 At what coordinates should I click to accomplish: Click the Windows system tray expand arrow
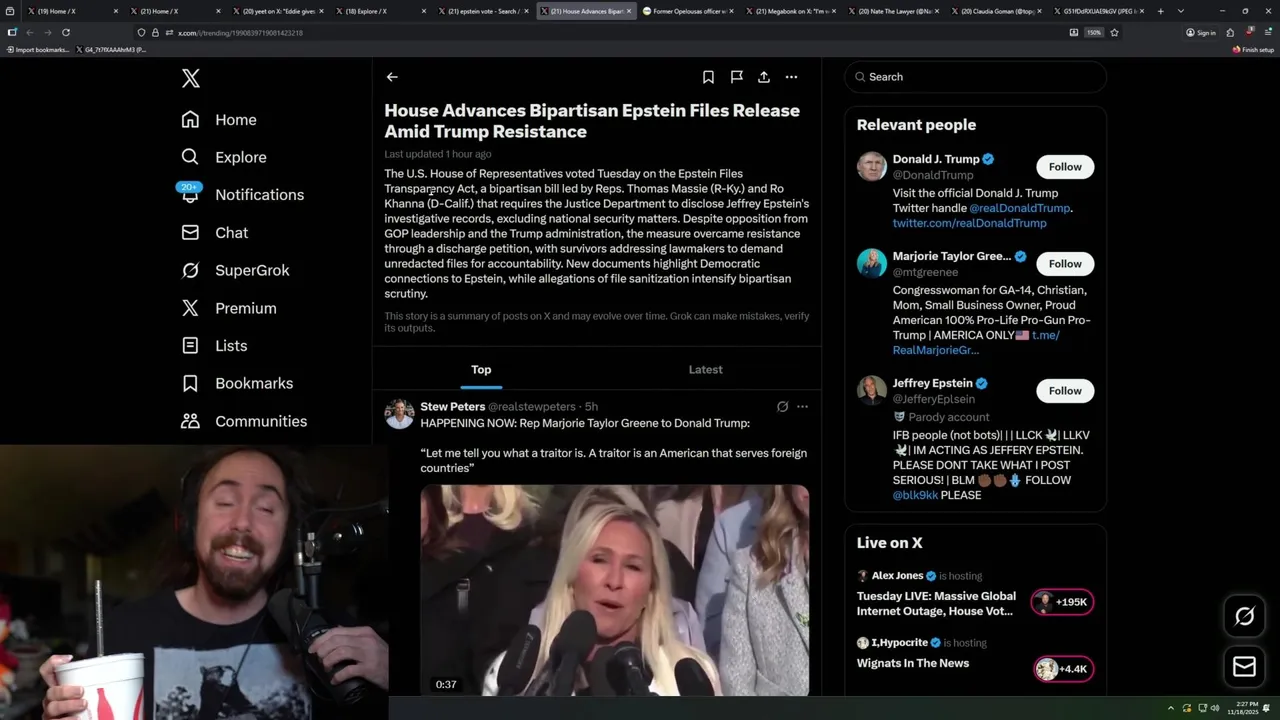click(x=1171, y=708)
